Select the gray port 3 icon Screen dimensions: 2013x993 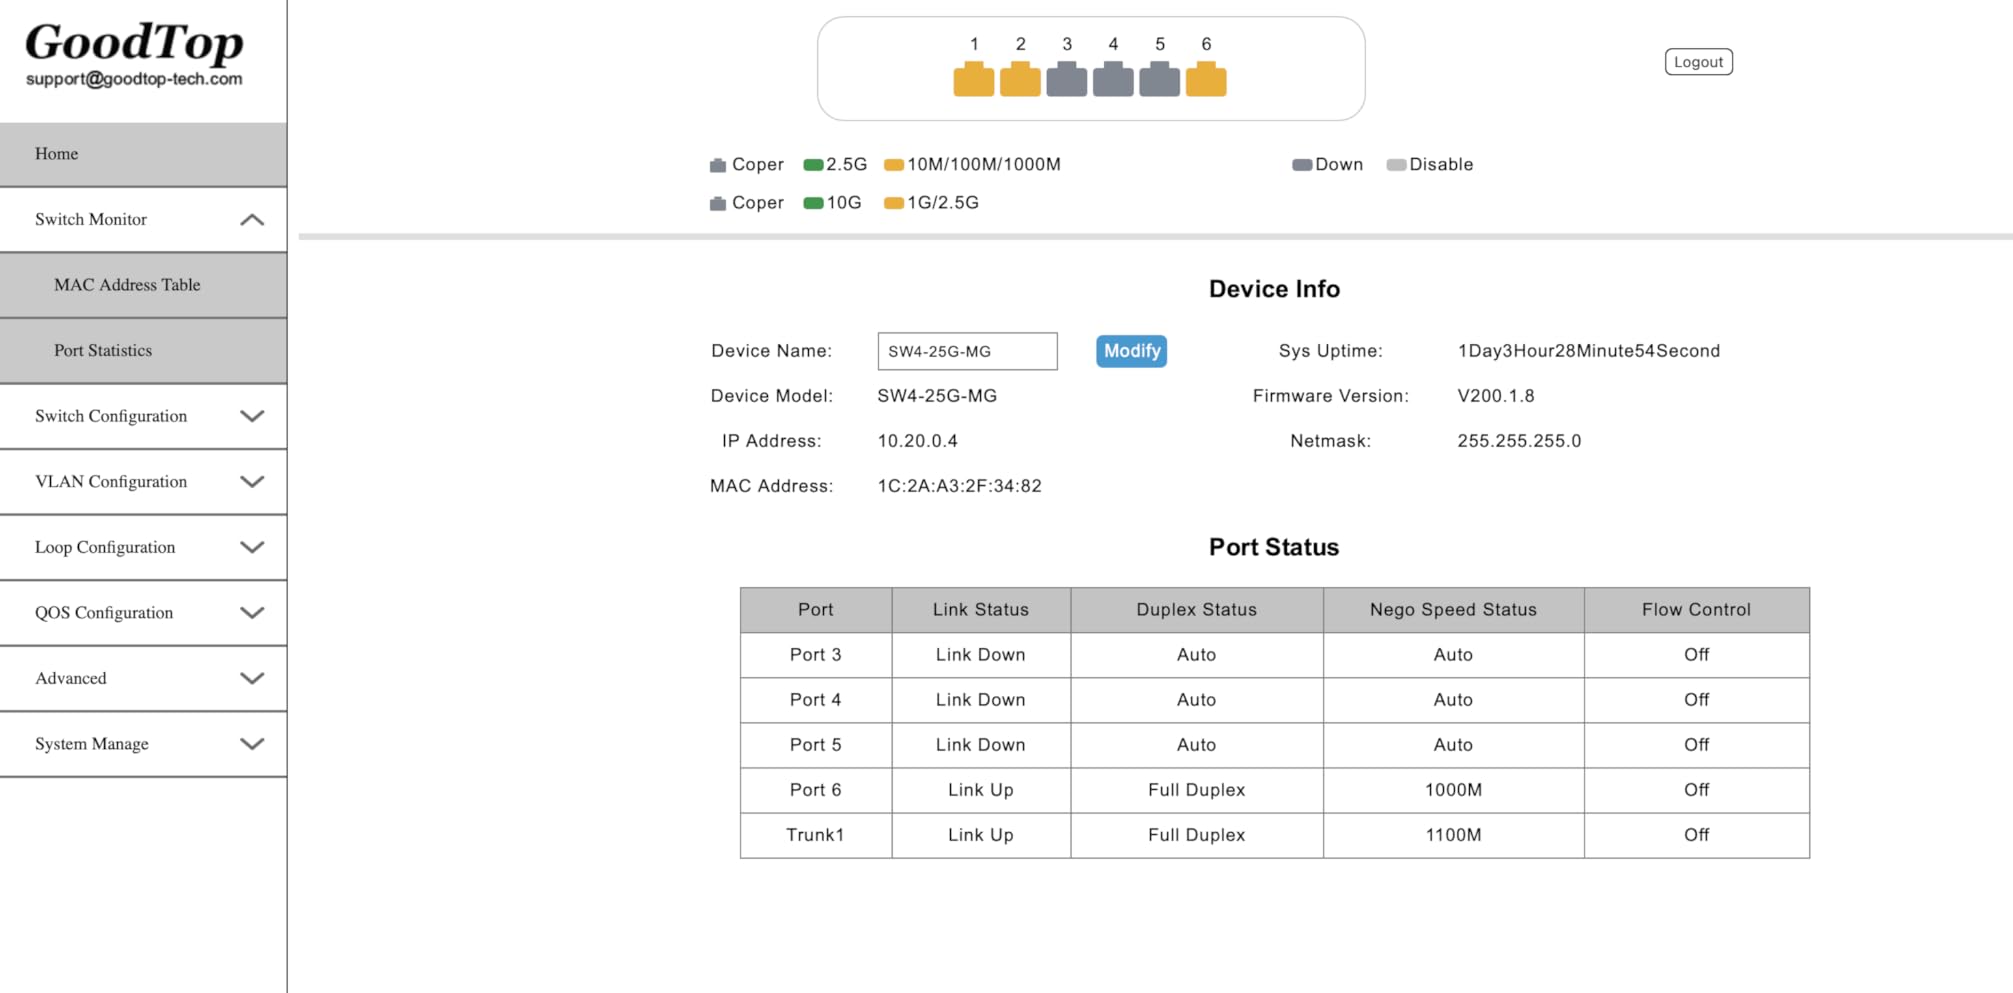(1066, 79)
